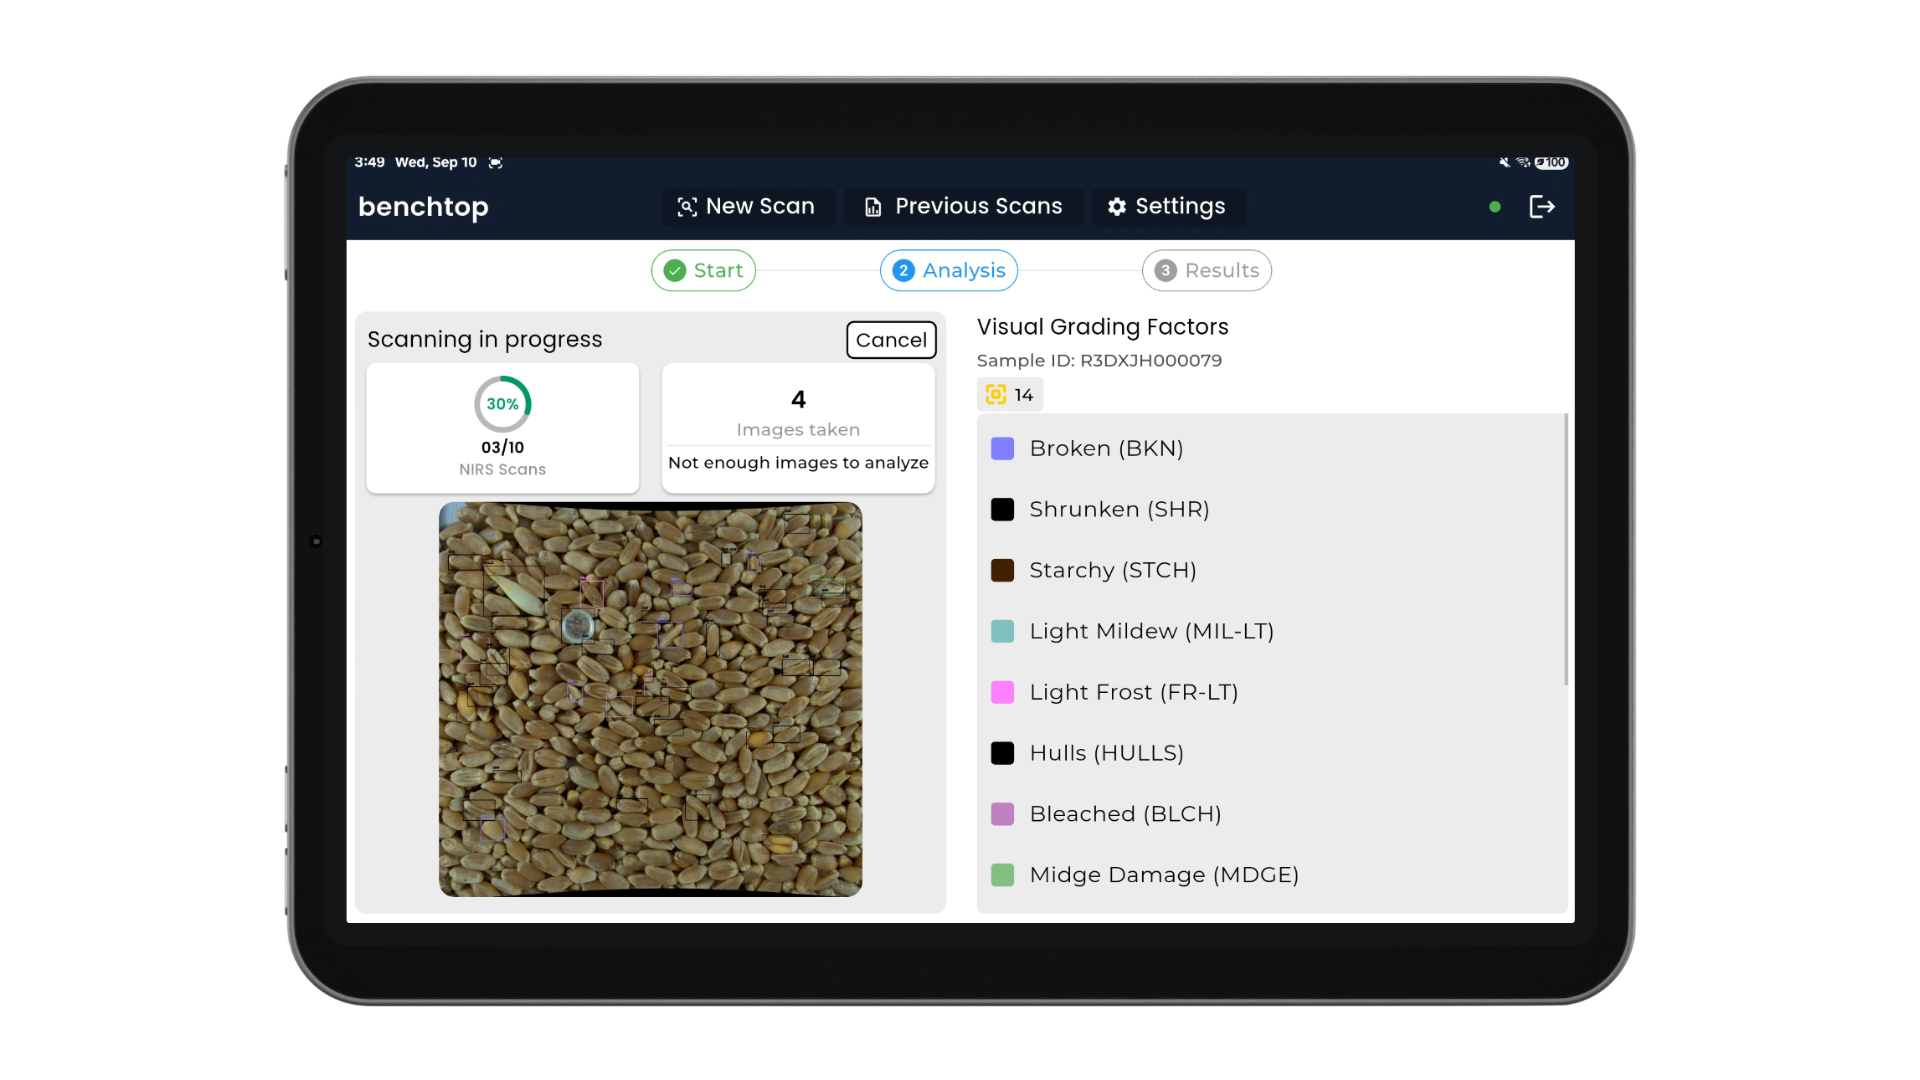Click the Light Frost (FR-LT) pink swatch
This screenshot has width=1920, height=1080.
(x=1002, y=692)
